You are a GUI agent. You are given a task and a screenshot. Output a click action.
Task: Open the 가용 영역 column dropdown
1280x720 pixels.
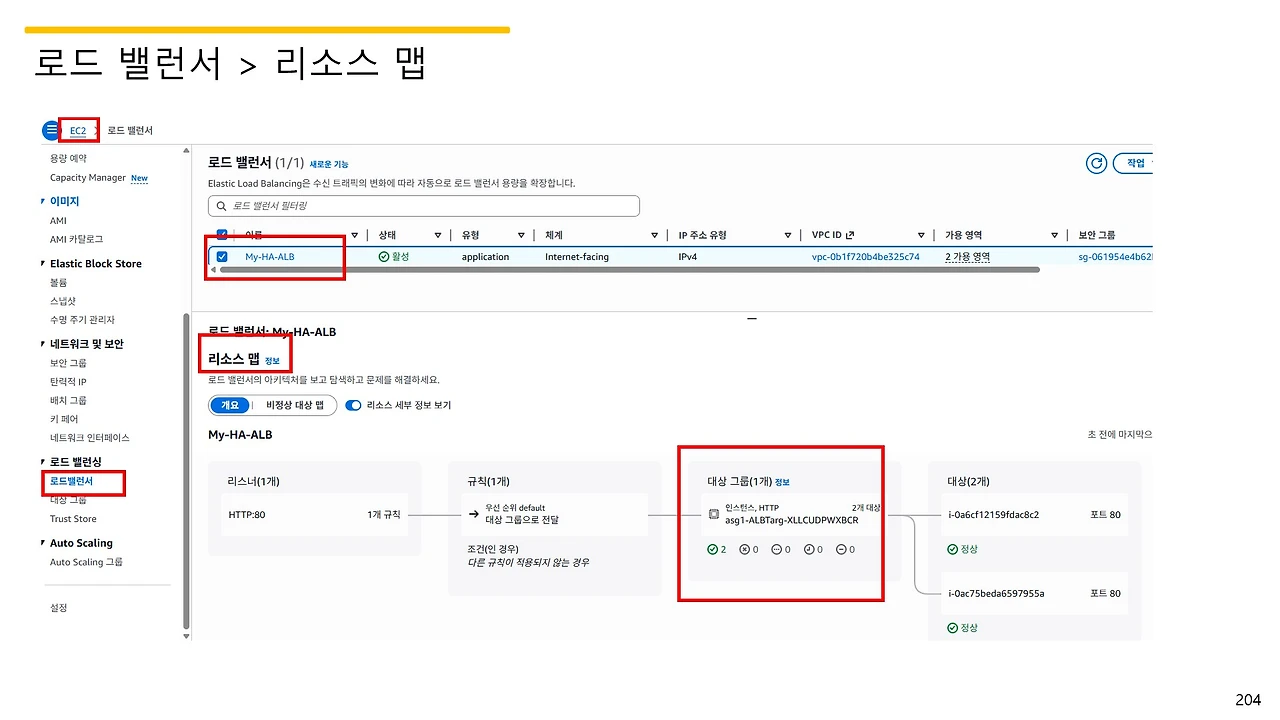1054,234
